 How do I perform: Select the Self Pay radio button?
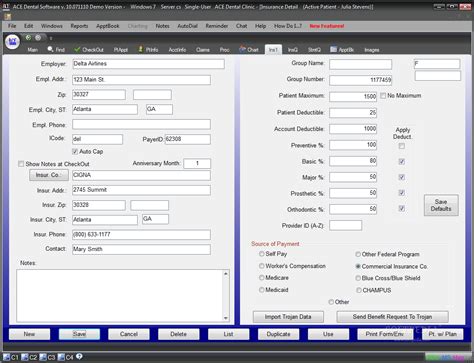tap(262, 254)
